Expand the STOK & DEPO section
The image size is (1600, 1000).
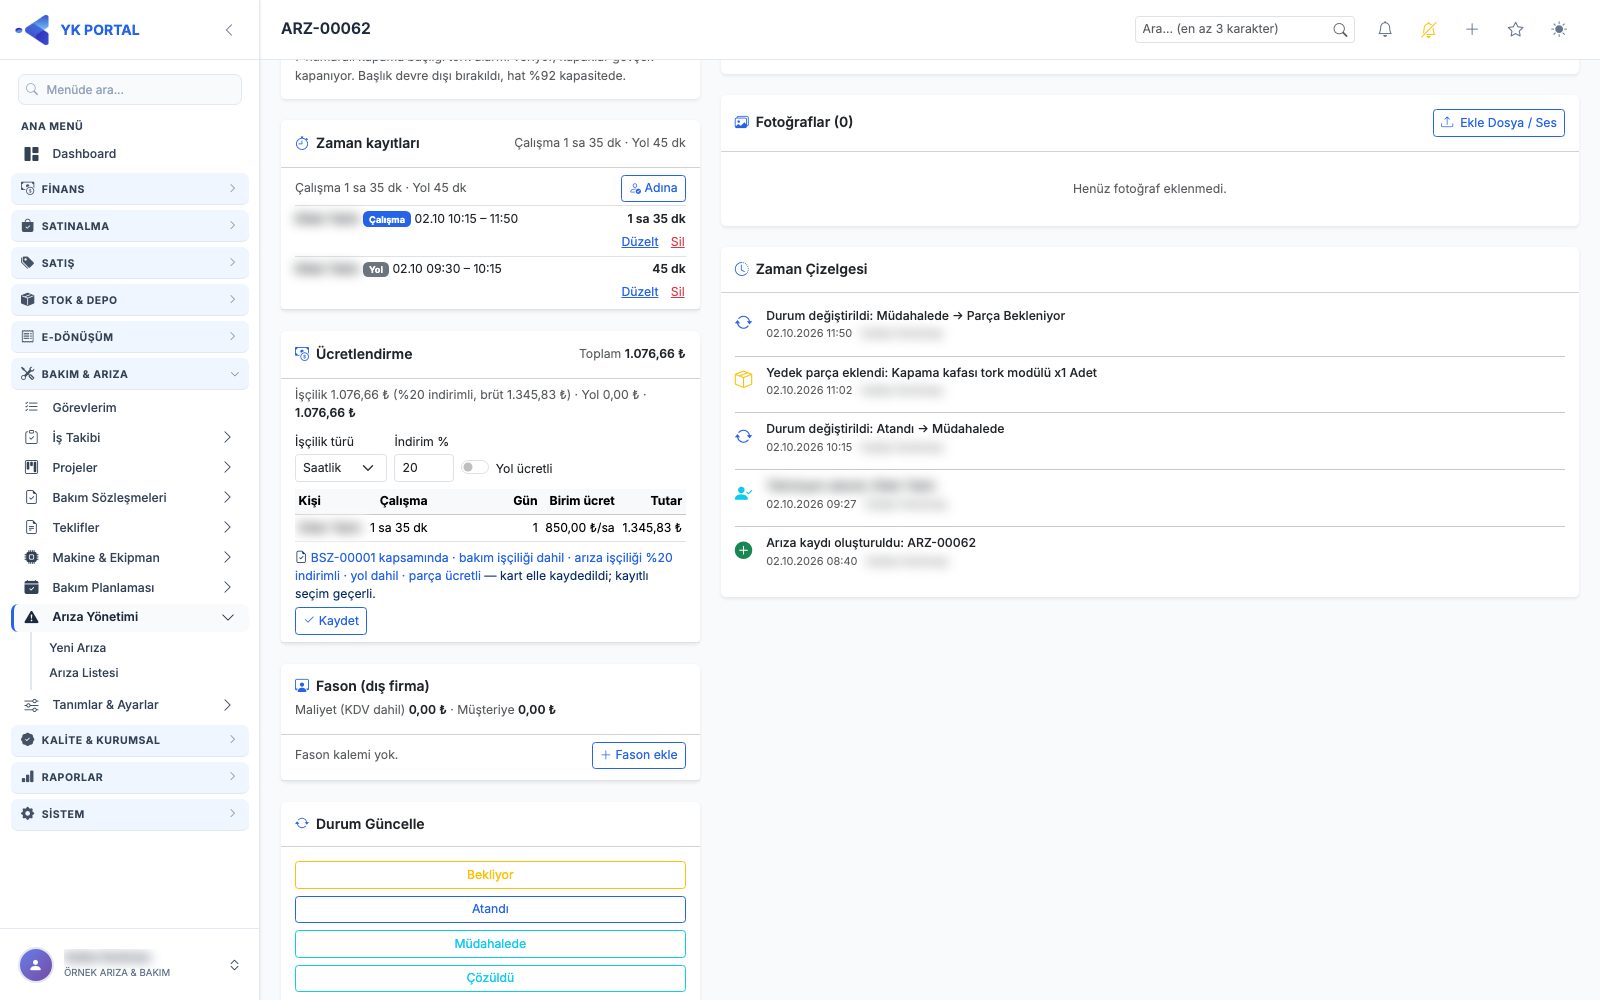130,300
